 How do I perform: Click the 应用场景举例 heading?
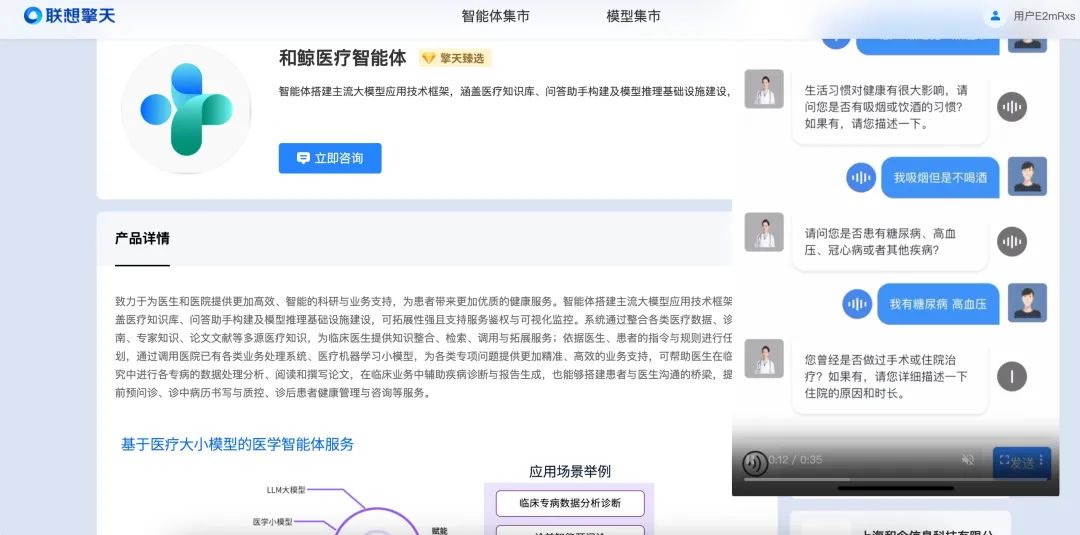click(x=570, y=472)
